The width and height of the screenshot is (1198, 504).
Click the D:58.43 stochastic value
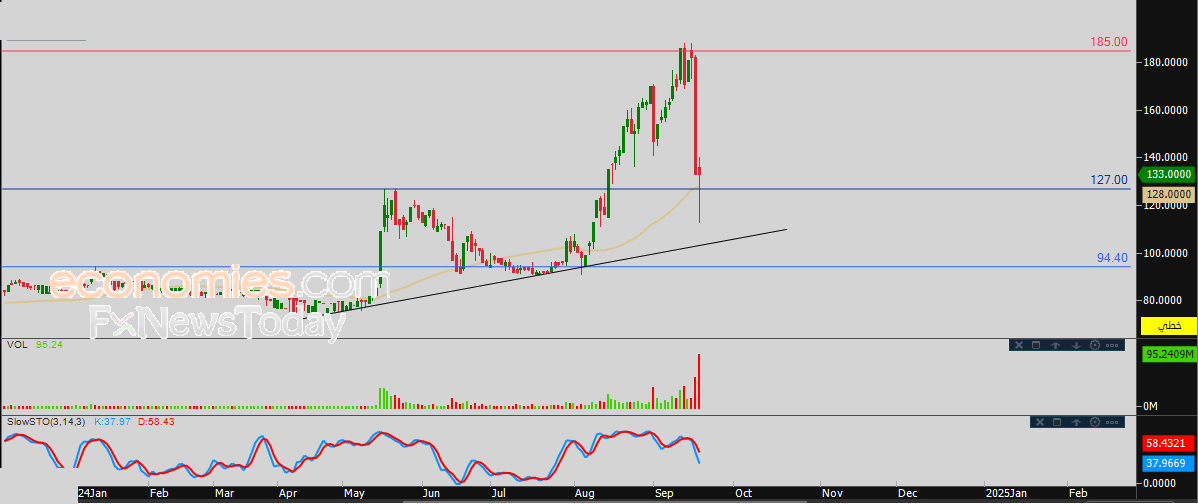157,422
